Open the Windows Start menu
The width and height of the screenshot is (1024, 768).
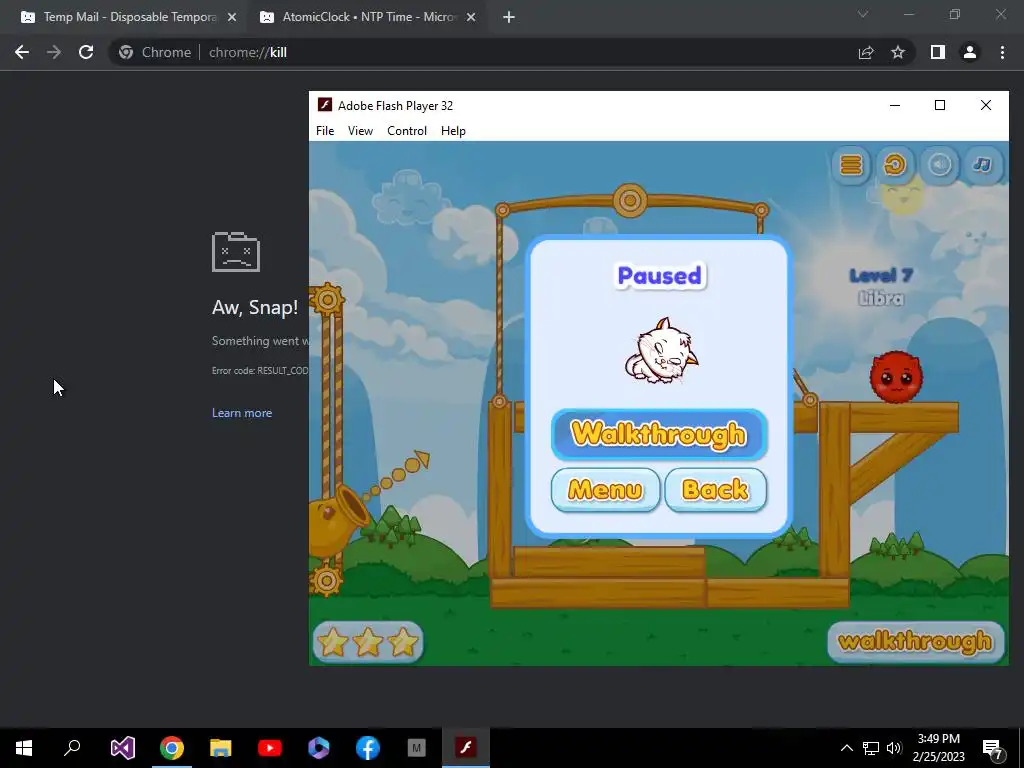tap(24, 748)
